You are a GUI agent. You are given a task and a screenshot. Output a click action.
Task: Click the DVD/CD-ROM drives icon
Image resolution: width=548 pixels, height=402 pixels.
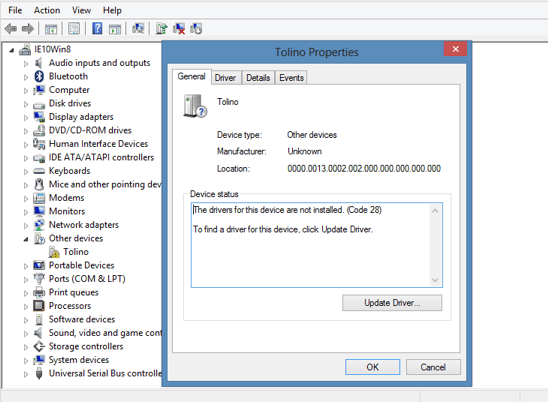39,130
